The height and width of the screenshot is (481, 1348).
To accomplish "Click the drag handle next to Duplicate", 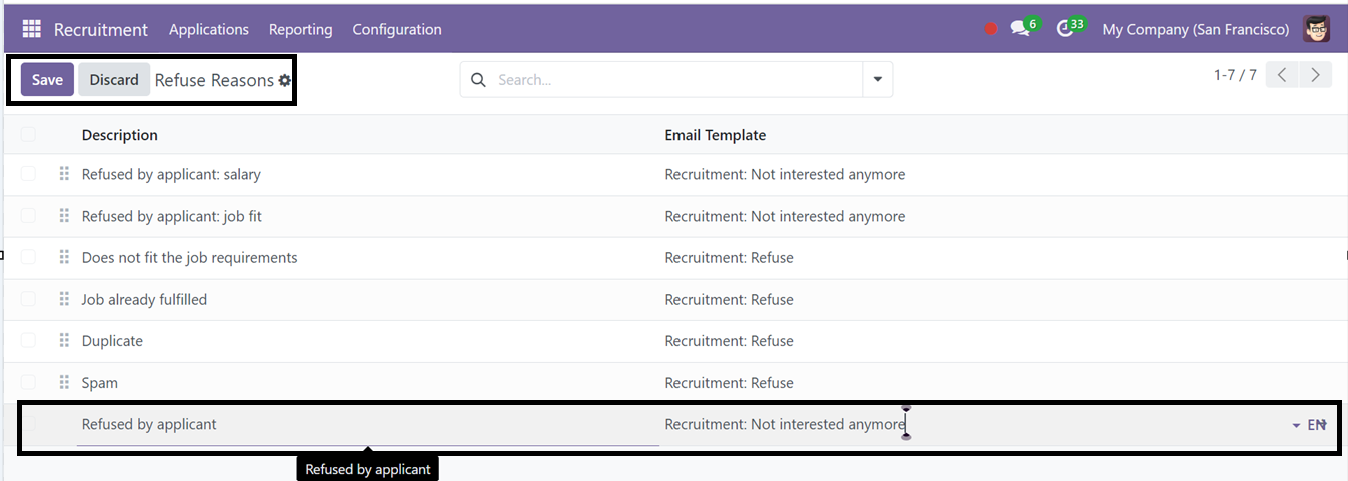I will (x=64, y=340).
